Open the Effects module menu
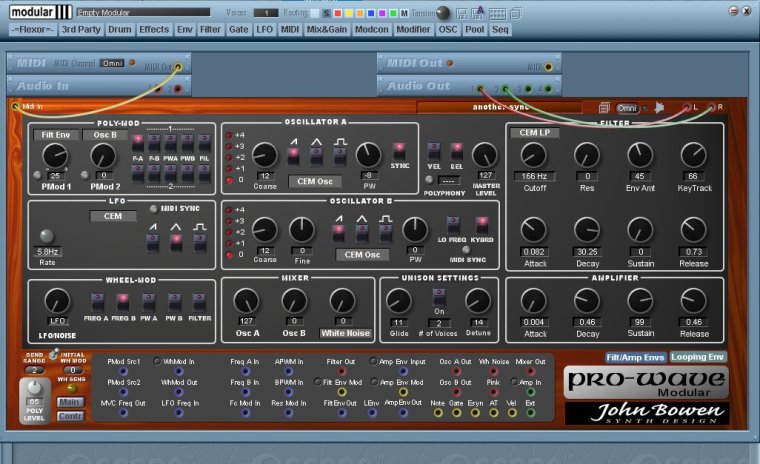The image size is (760, 464). tap(154, 30)
